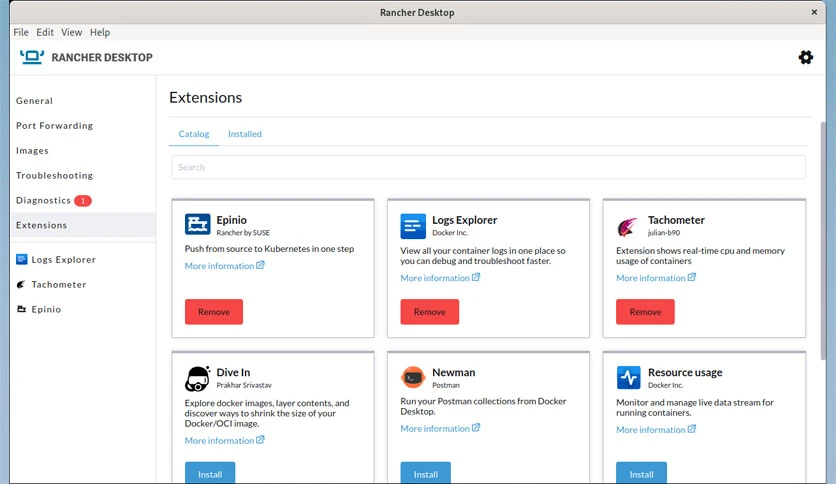Go to General in sidebar

point(34,101)
